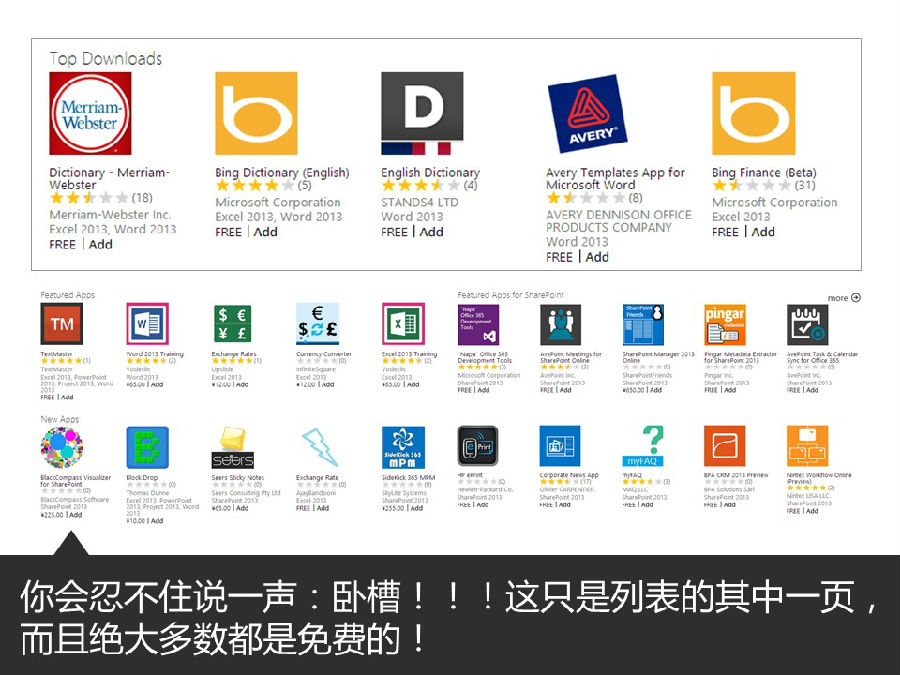Open 'Avery Templates App for Microsoft Word' title
Image resolution: width=900 pixels, height=675 pixels.
pos(615,179)
